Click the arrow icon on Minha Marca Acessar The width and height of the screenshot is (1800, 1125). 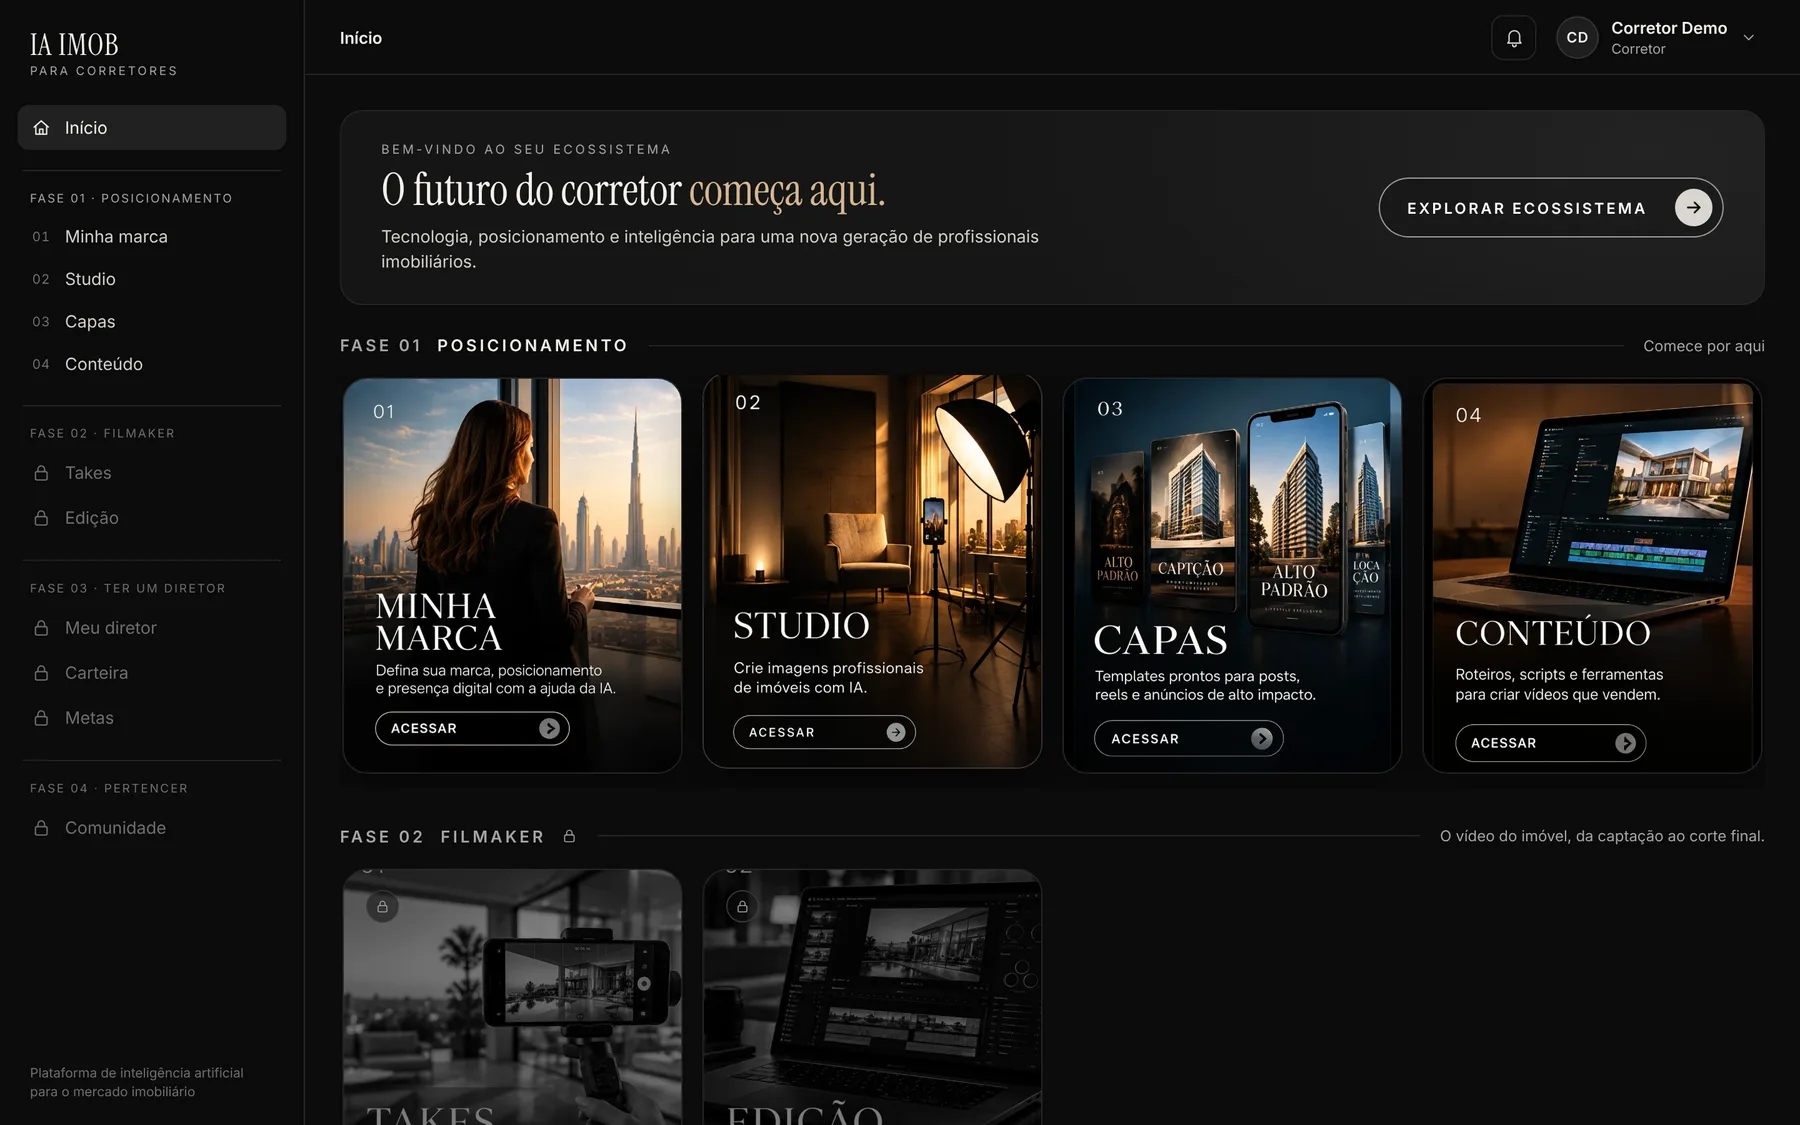pyautogui.click(x=549, y=728)
